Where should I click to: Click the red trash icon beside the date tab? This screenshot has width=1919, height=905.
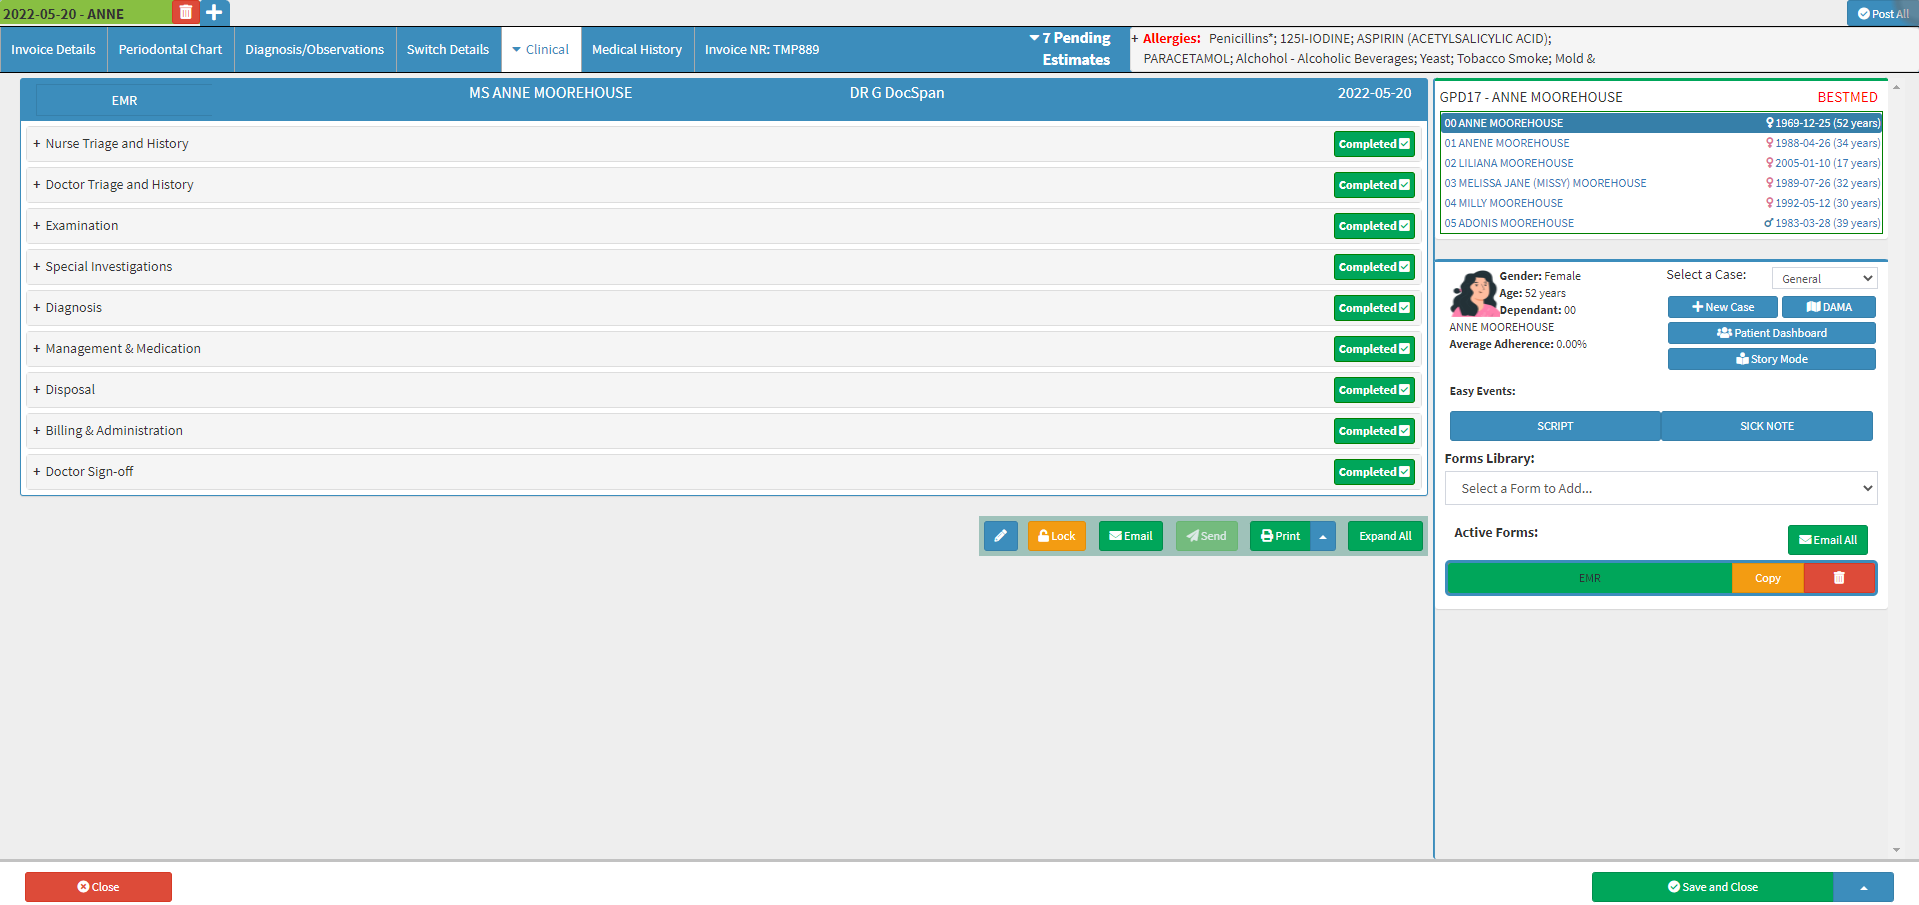[185, 13]
